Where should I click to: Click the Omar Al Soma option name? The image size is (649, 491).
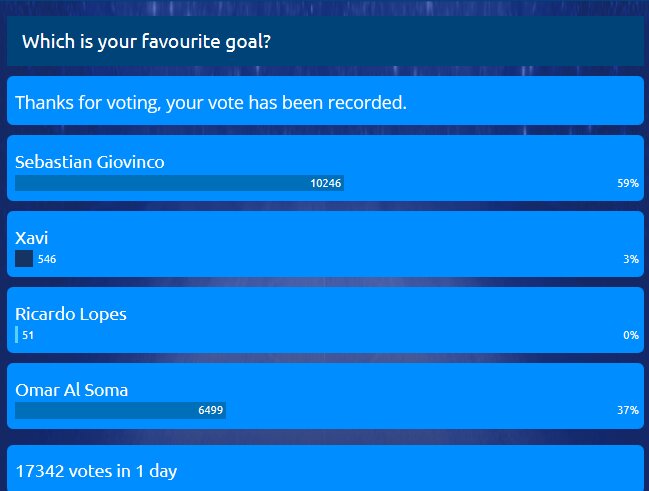point(72,390)
